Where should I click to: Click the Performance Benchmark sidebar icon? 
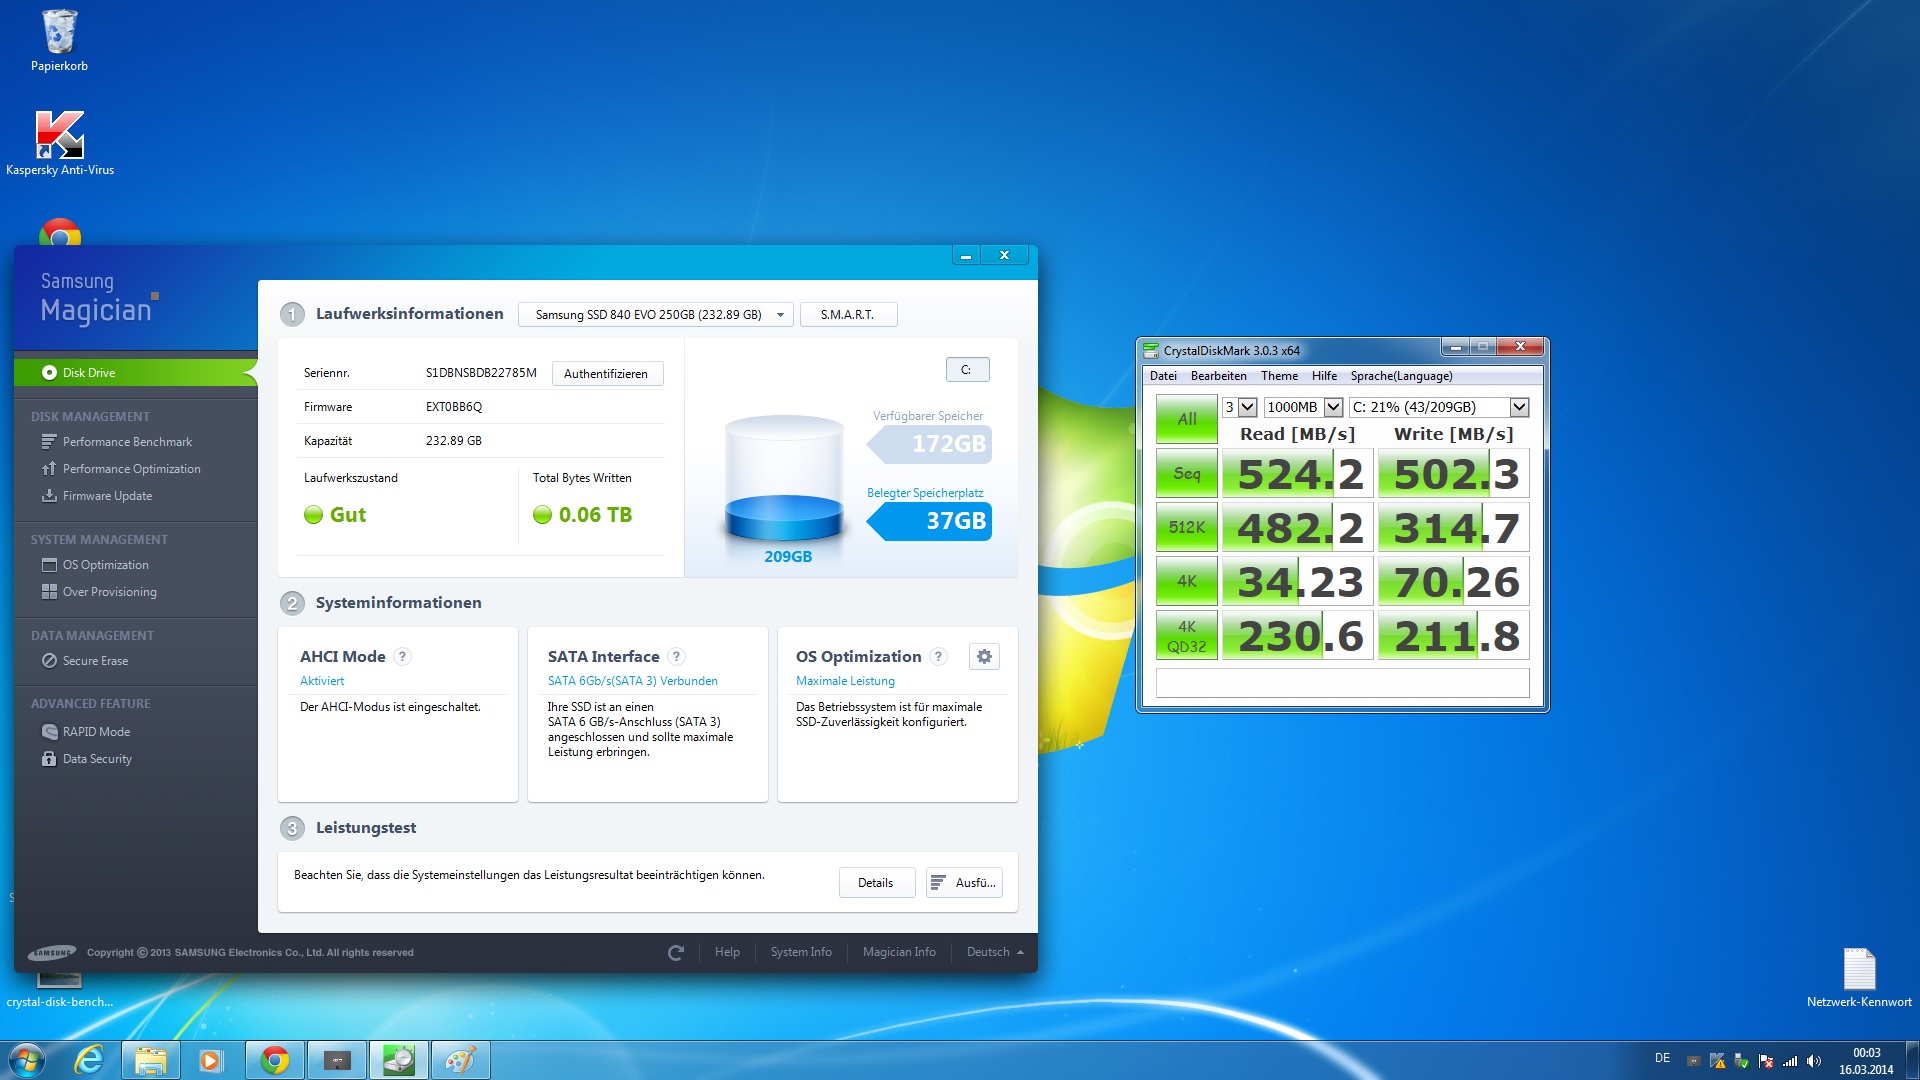49,442
